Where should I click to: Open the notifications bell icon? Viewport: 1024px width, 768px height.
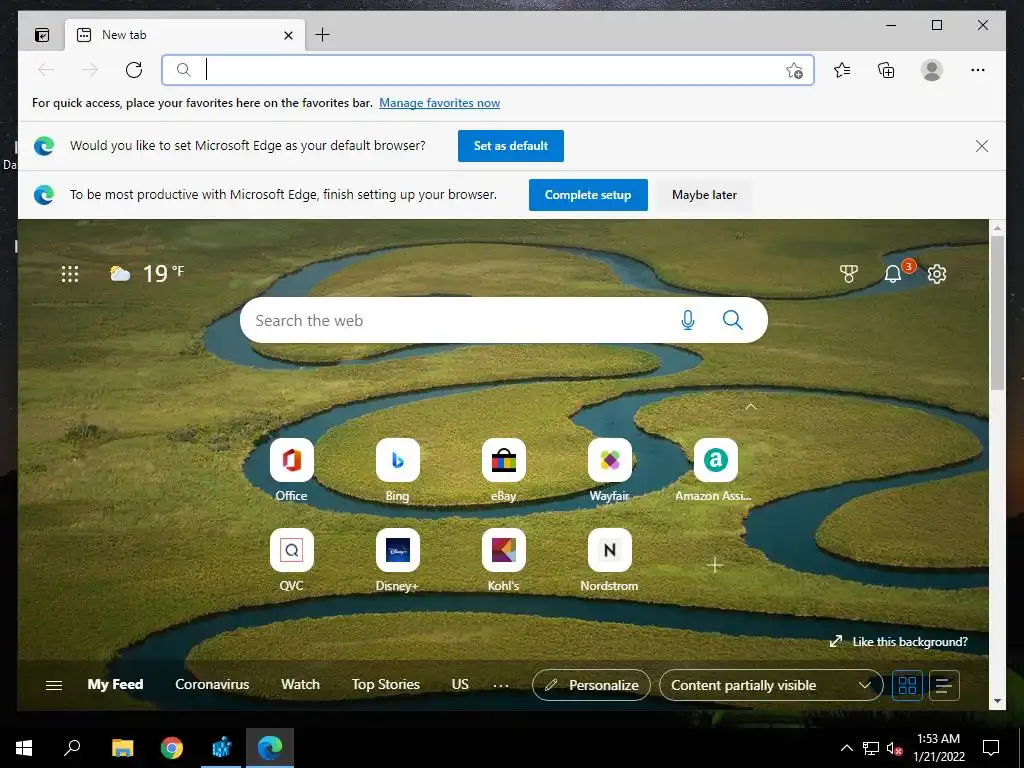[x=893, y=274]
